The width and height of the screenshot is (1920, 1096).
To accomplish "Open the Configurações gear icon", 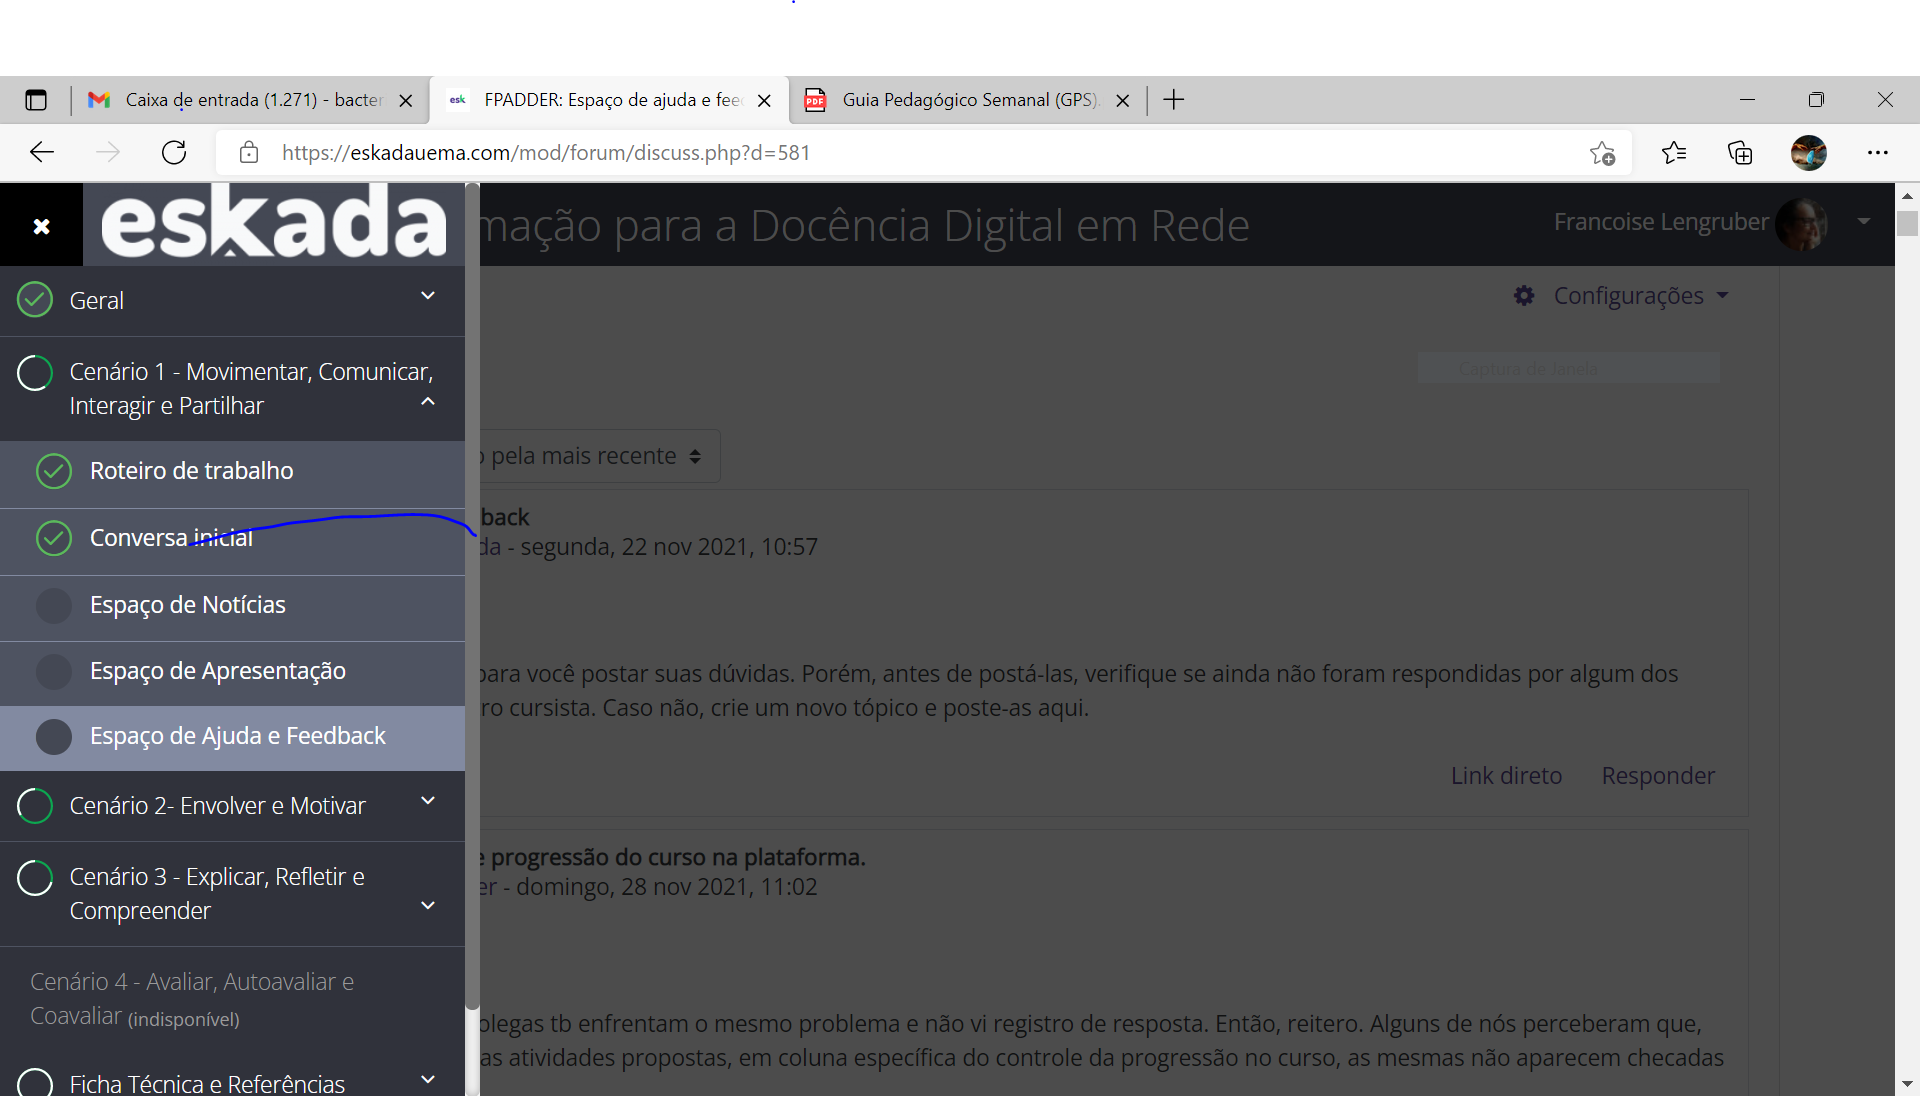I will (1524, 296).
